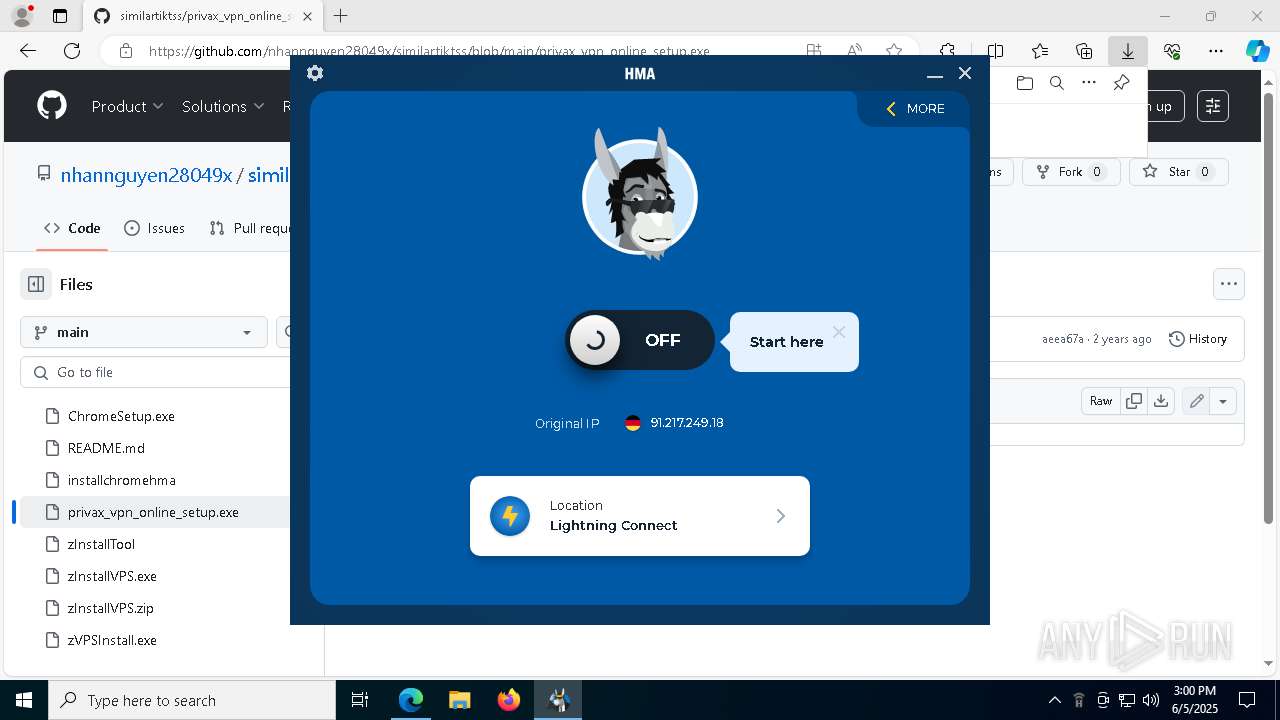Launch Firefox from taskbar
Viewport: 1280px width, 720px height.
509,700
